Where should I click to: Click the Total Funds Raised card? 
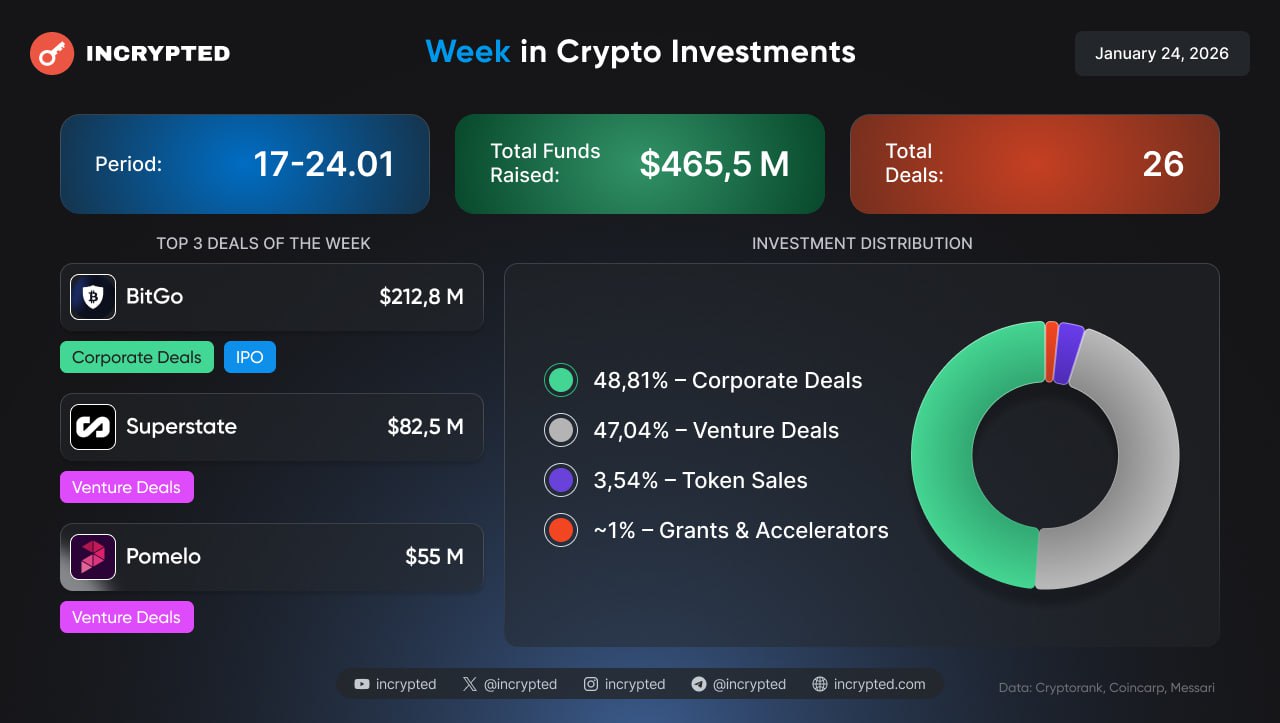[x=640, y=164]
